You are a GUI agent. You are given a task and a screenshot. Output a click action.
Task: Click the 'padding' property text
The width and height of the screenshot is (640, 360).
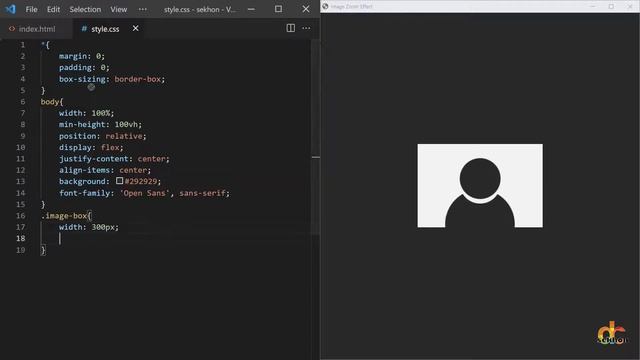click(76, 68)
